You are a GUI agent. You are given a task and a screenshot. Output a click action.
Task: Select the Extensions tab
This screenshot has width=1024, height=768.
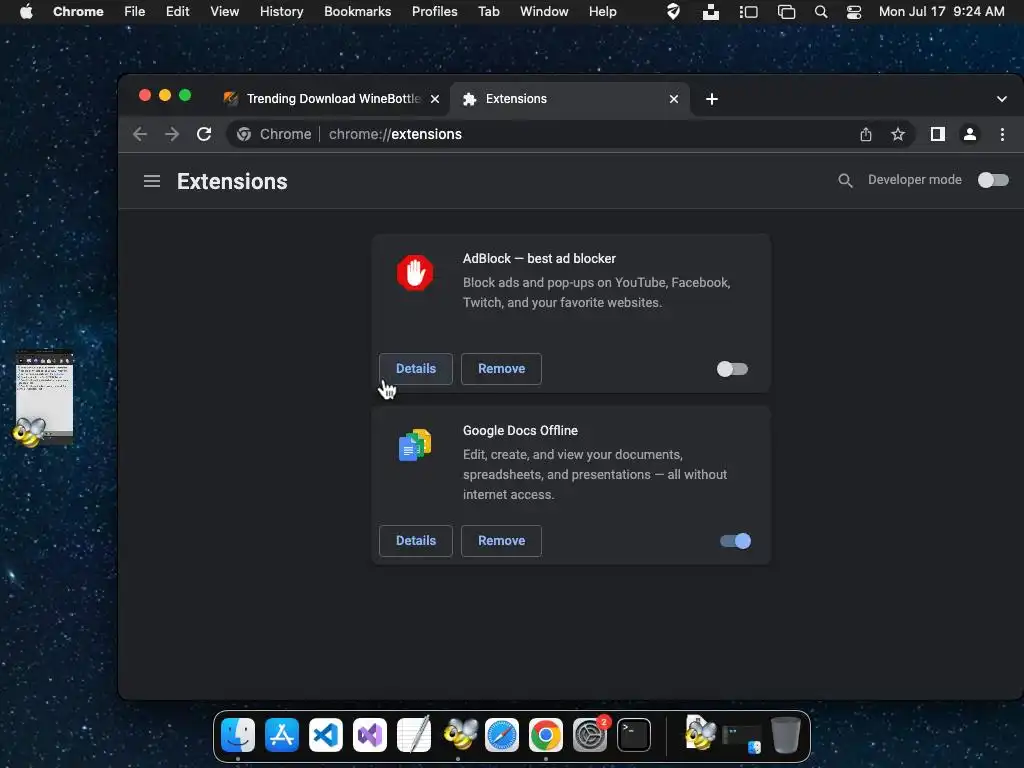569,99
